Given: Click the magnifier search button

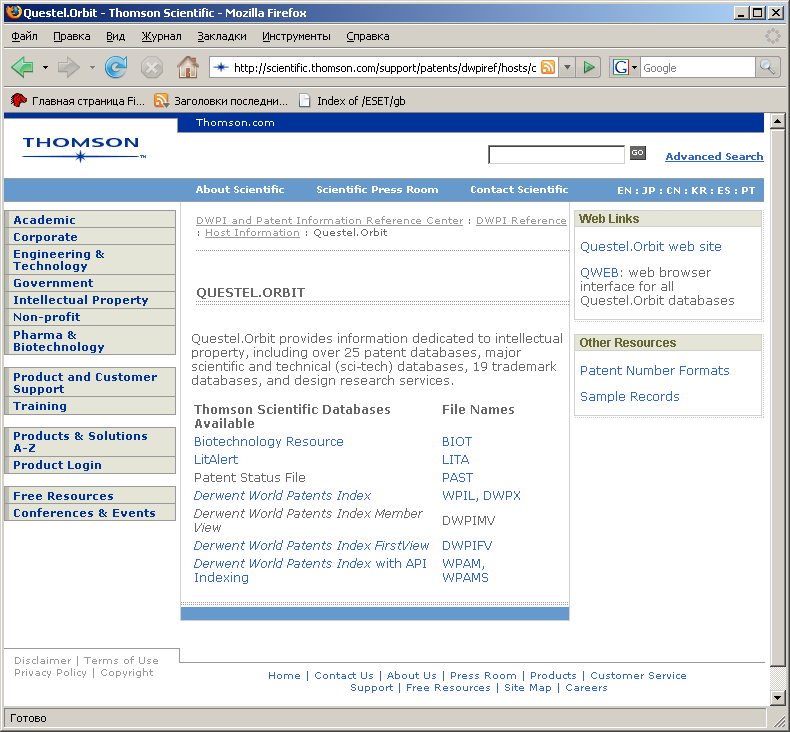Looking at the screenshot, I should 767,67.
